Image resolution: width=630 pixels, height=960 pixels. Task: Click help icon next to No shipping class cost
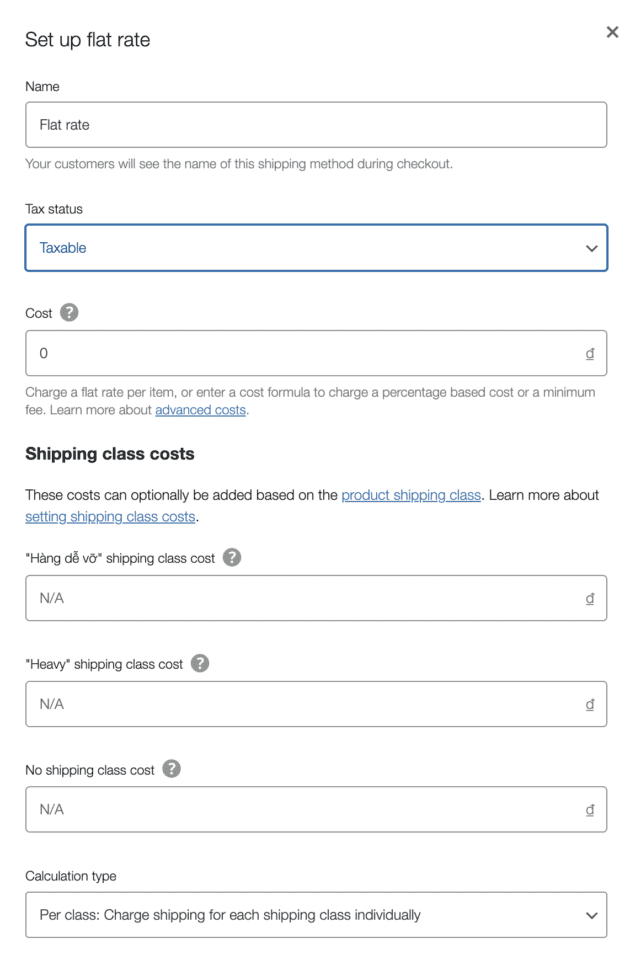coord(172,769)
